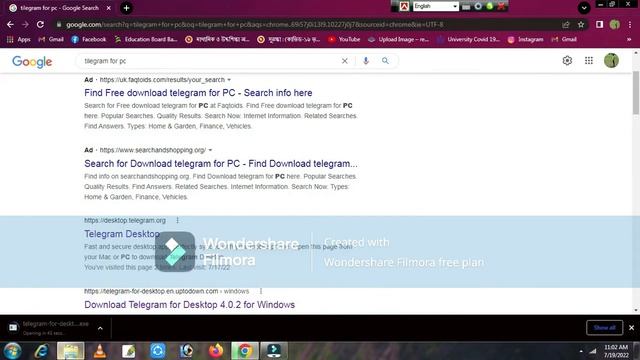The height and width of the screenshot is (360, 640).
Task: Click Chrome profile avatar in toolbar
Action: [615, 24]
